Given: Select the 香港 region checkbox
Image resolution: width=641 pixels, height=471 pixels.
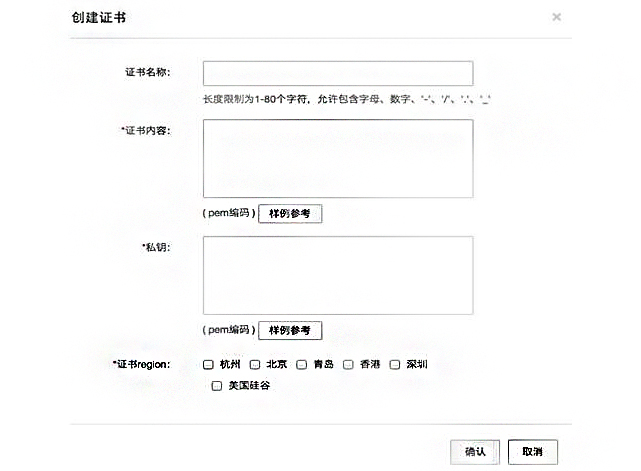Looking at the screenshot, I should click(348, 365).
